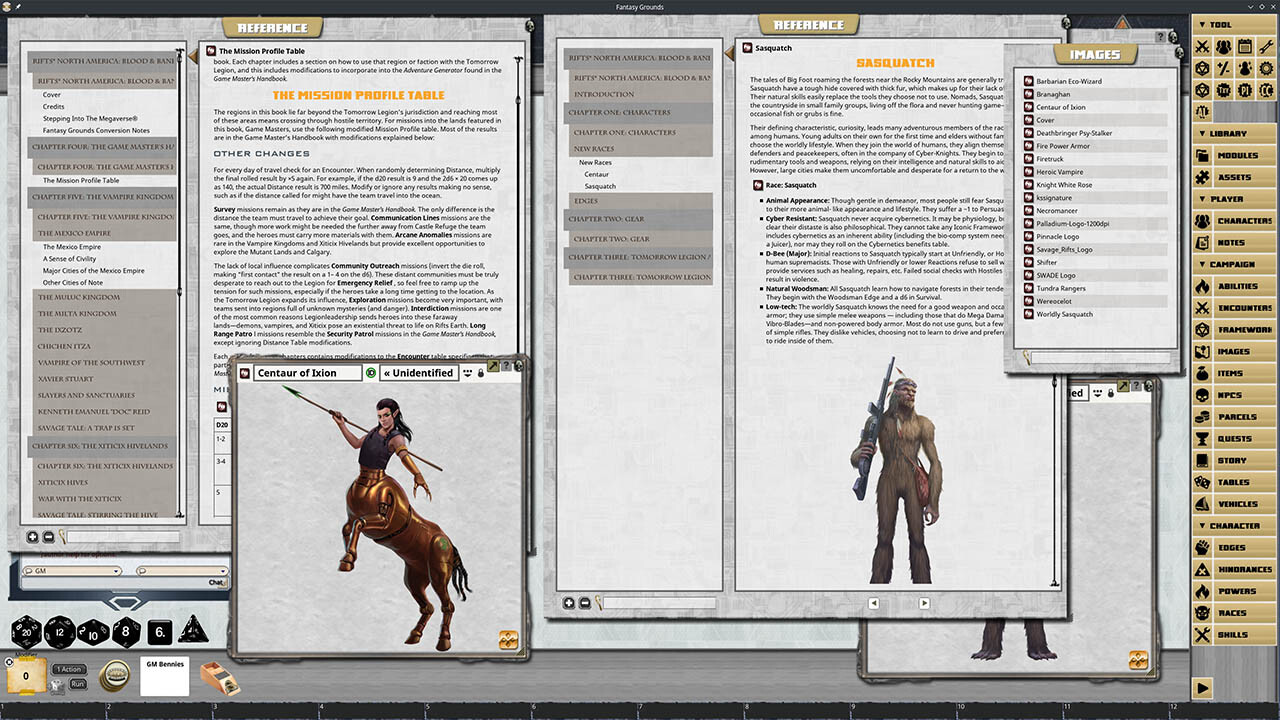Open The Mexico Empire reference page

coord(71,246)
